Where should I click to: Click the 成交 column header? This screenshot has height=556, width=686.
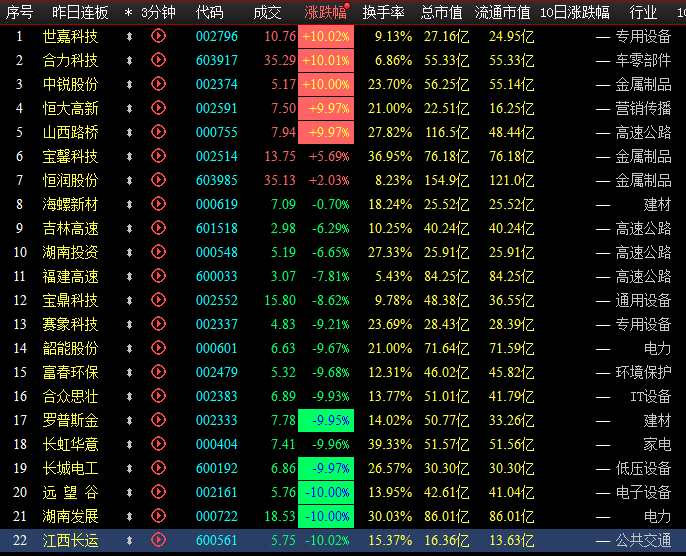(267, 12)
